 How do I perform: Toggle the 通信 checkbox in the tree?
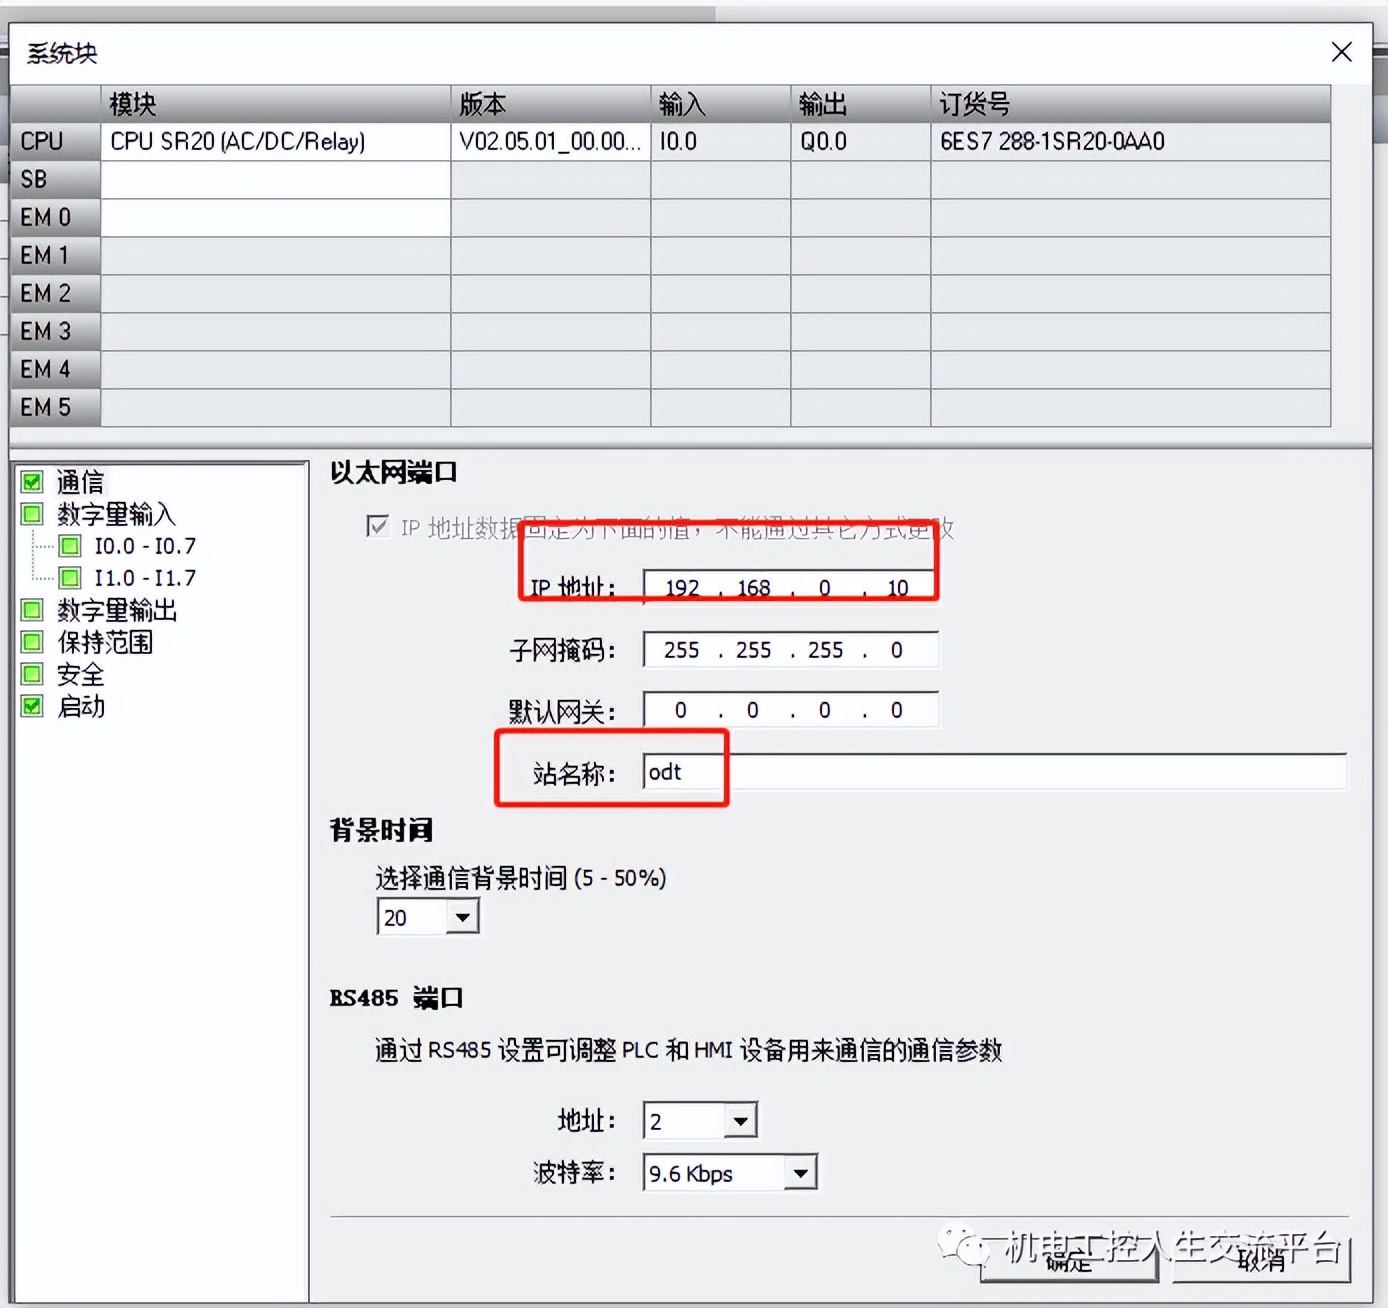32,482
